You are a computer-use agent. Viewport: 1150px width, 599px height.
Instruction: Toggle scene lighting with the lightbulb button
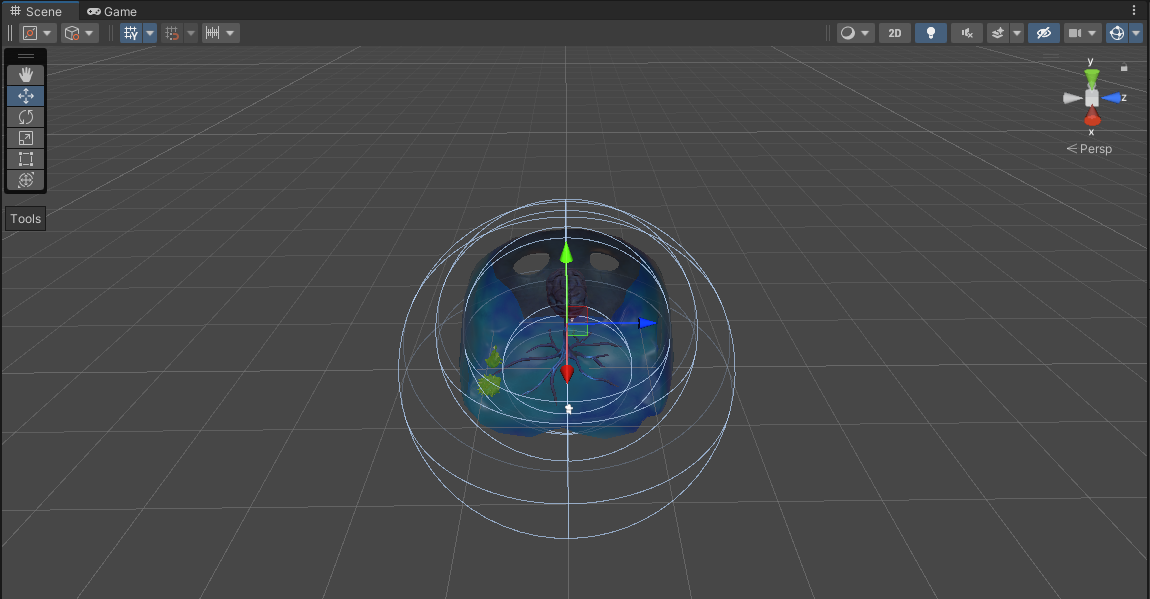(x=931, y=33)
